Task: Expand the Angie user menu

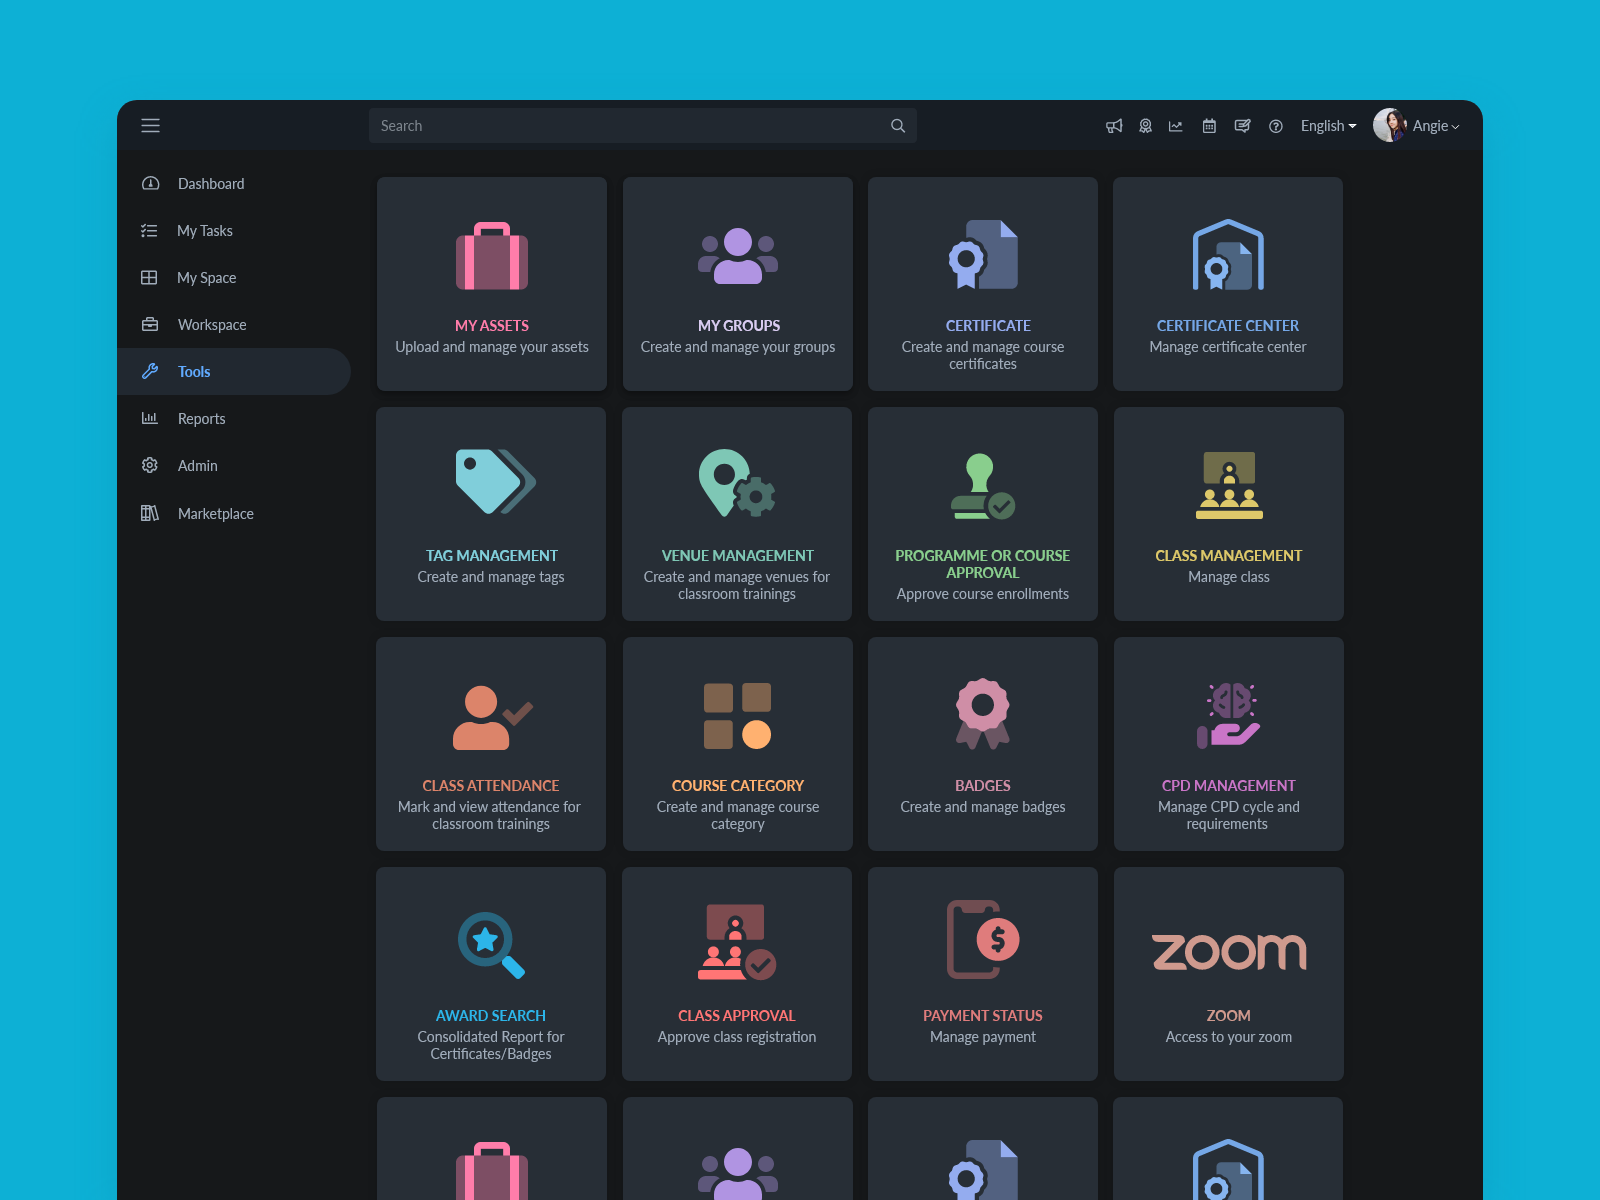Action: 1436,126
